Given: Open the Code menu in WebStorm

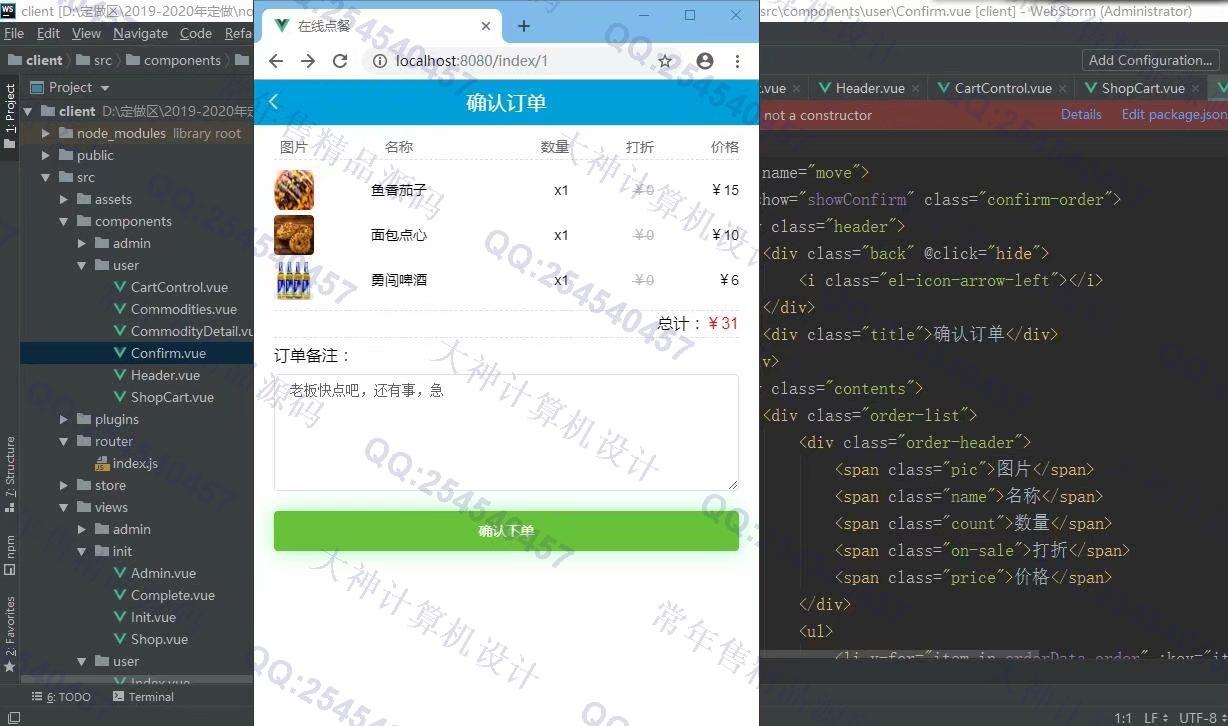Looking at the screenshot, I should pos(196,33).
